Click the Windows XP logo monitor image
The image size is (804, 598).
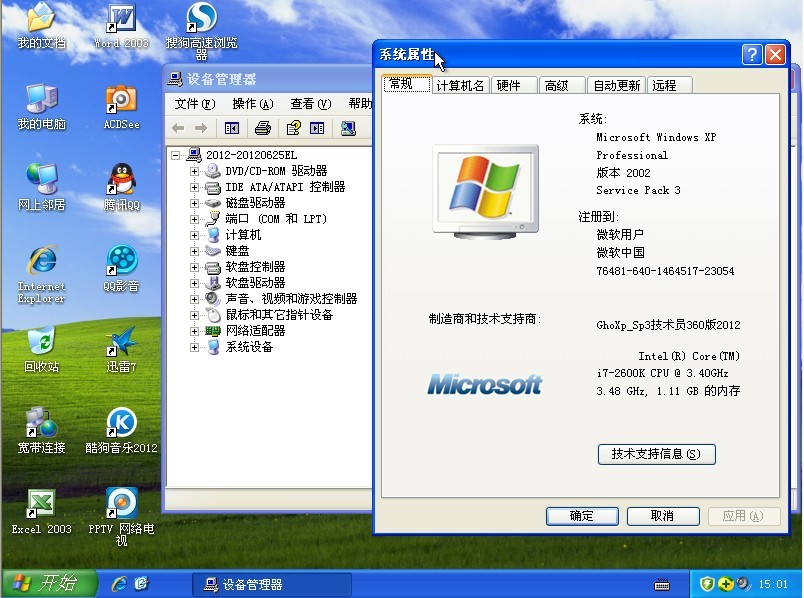(x=486, y=191)
